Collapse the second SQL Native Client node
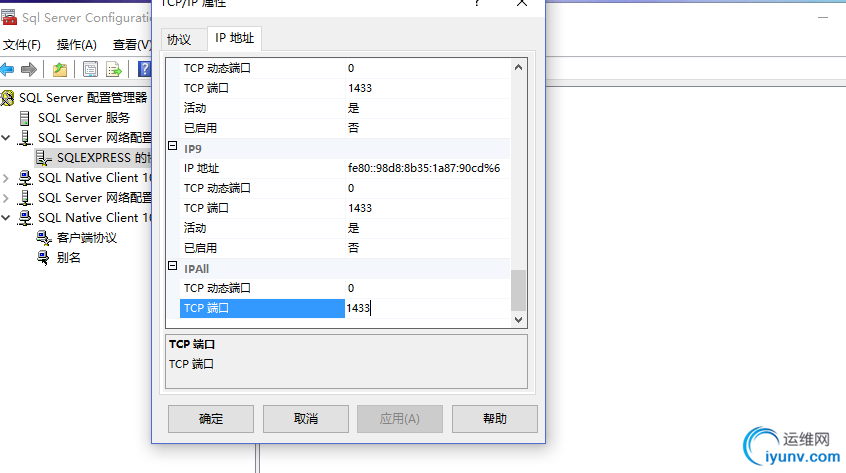Image resolution: width=846 pixels, height=473 pixels. coord(6,218)
